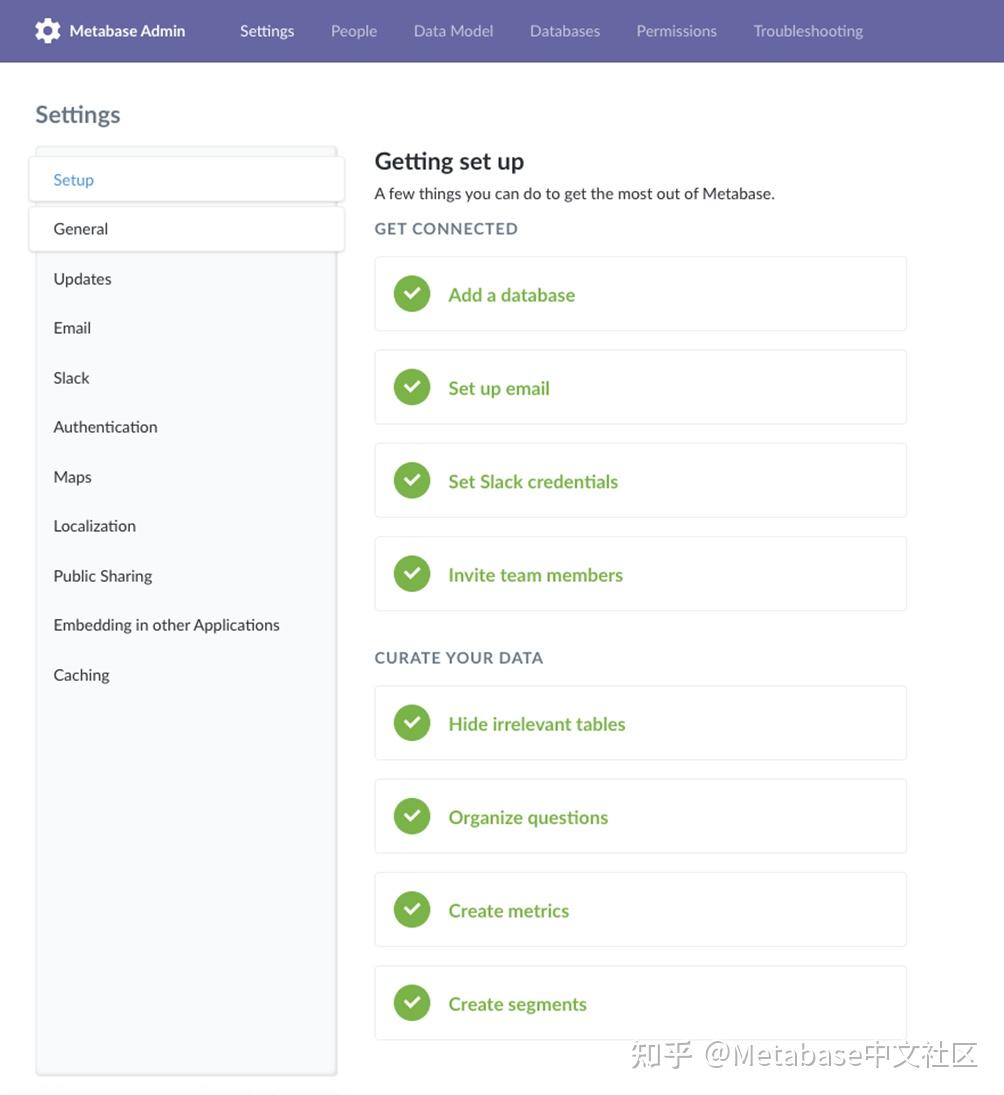Click the checkmark beside Hide irrelevant tables
This screenshot has width=1004, height=1095.
tap(412, 723)
